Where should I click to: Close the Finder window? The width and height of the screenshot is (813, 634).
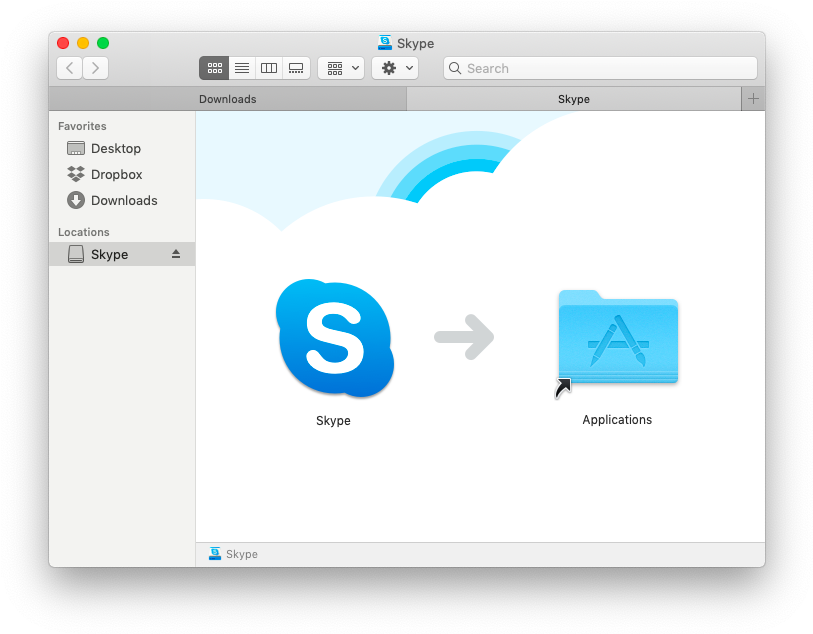point(63,43)
